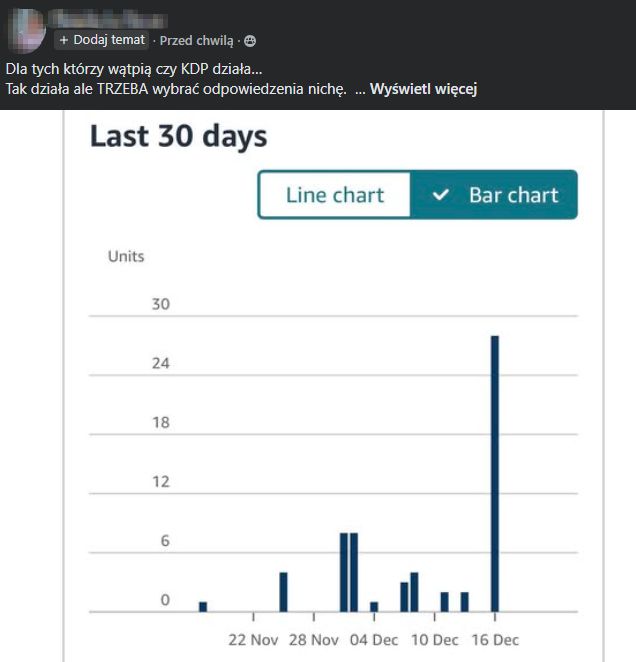Expand the post with "Wyświetl więcej"
This screenshot has height=662, width=636.
423,90
